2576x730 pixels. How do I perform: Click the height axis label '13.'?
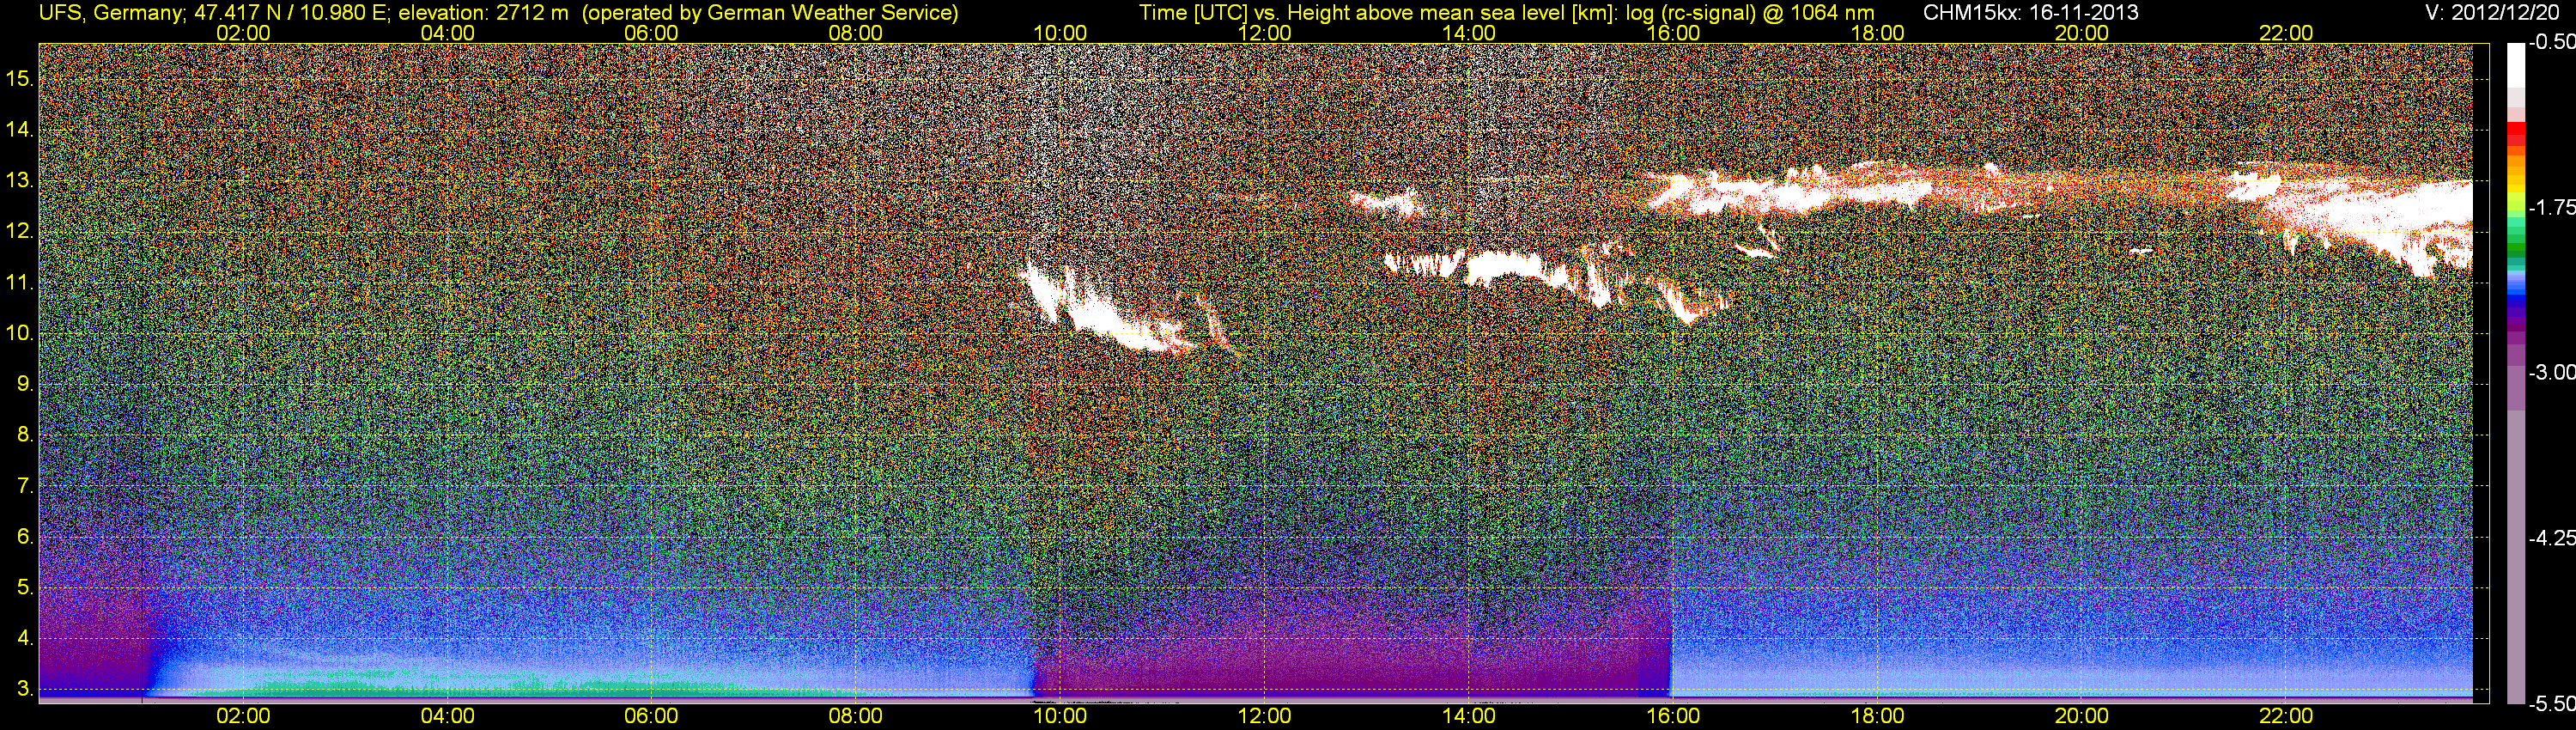tap(20, 181)
